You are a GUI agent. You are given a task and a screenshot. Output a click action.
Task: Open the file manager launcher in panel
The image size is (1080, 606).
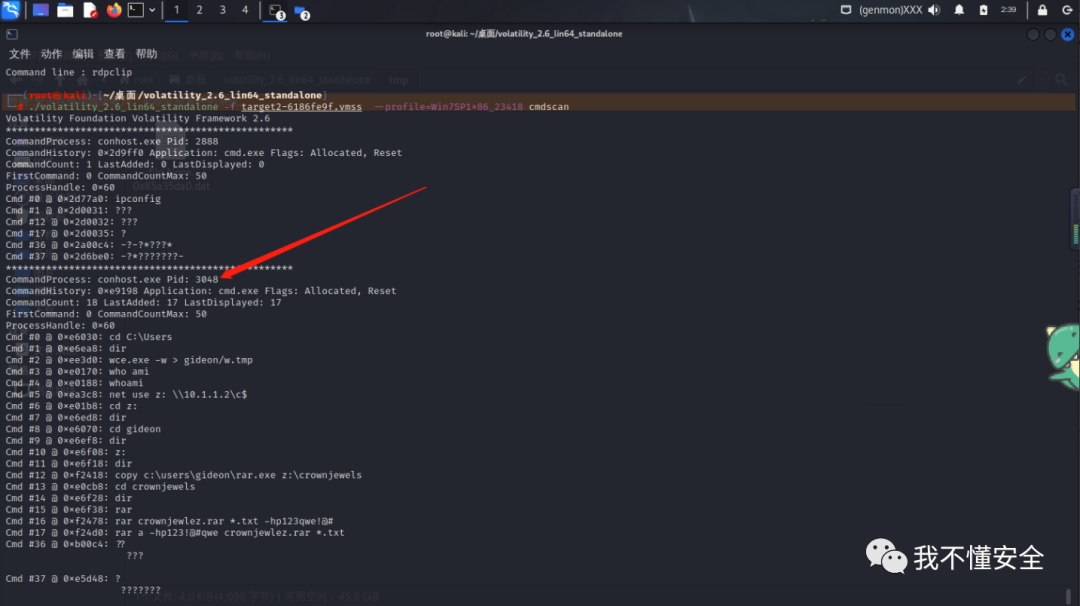coord(65,10)
